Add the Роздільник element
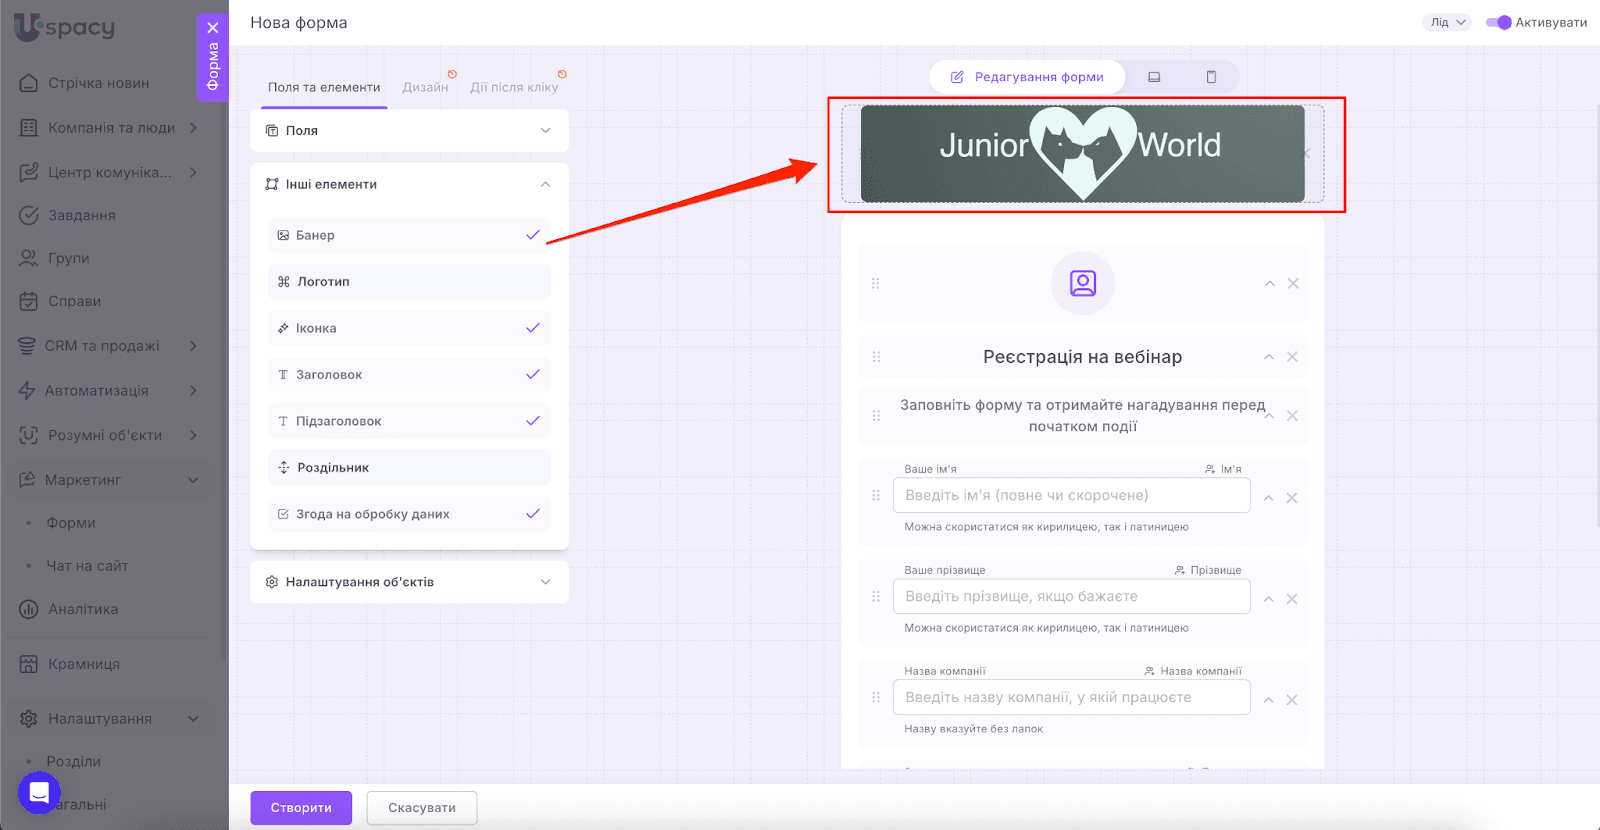Viewport: 1600px width, 830px height. coord(409,468)
